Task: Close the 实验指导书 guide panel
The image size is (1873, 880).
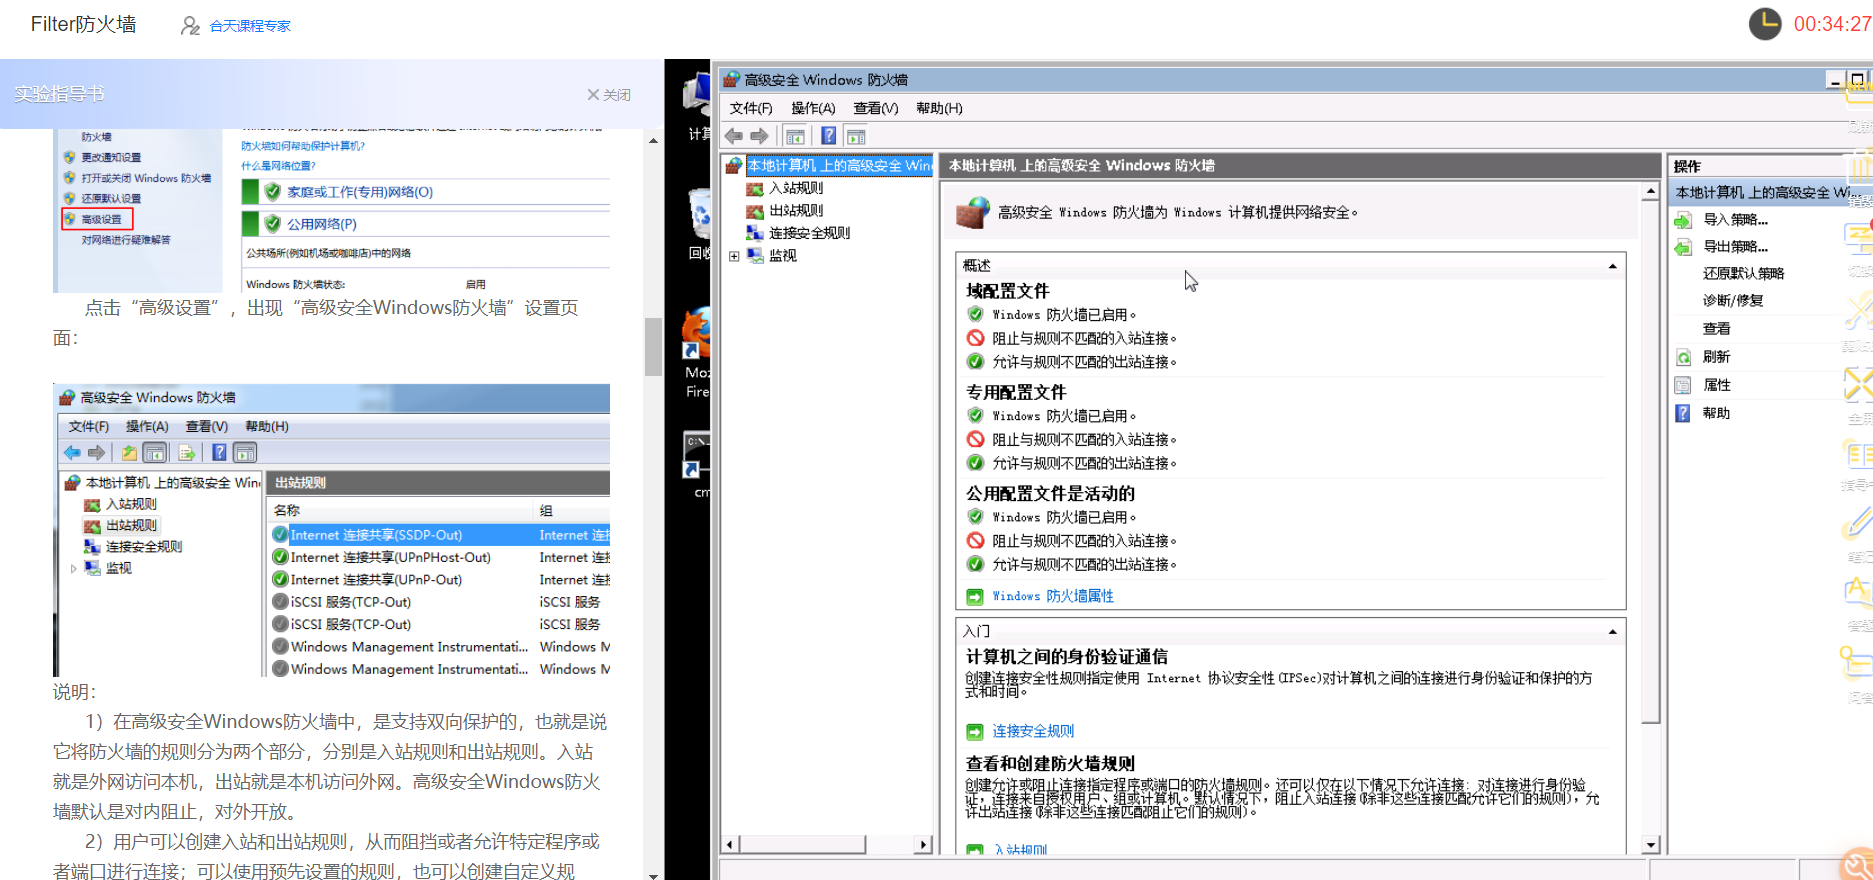Action: [x=608, y=95]
